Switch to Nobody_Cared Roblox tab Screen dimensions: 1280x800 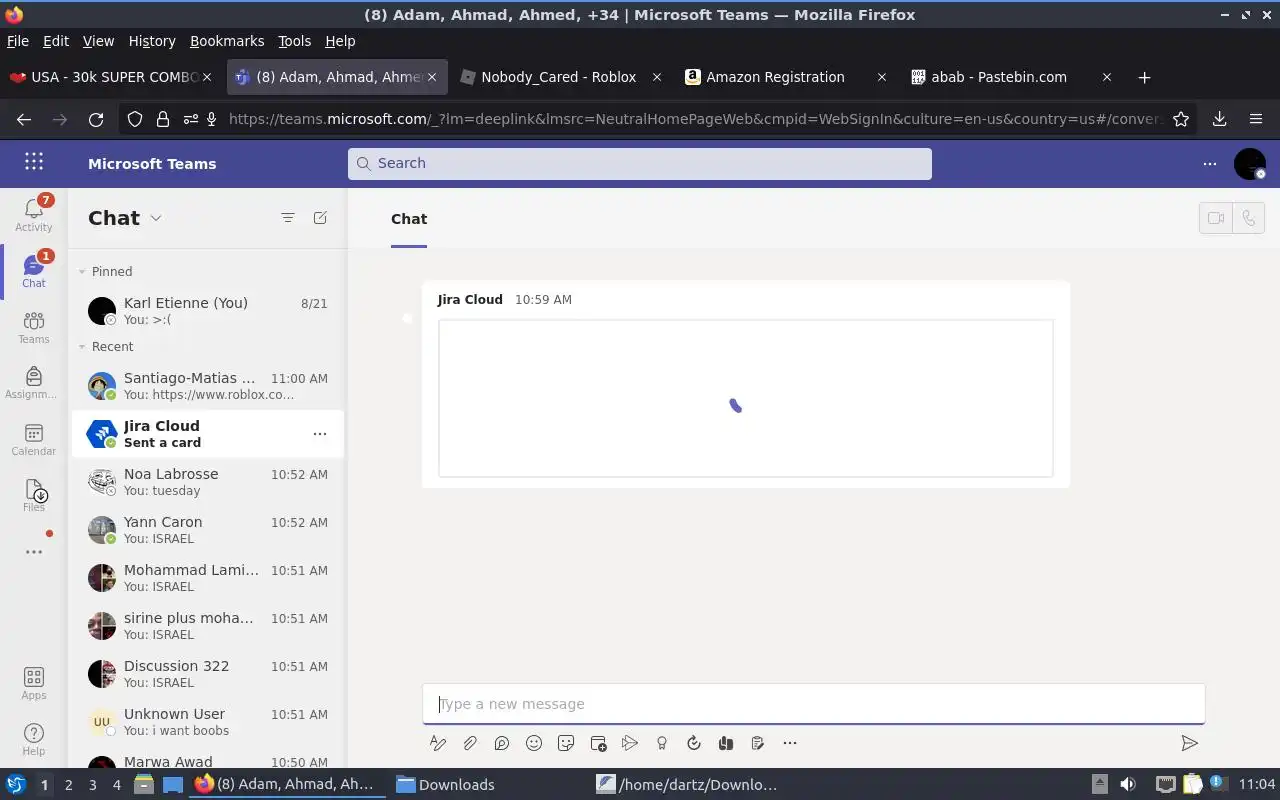click(561, 77)
